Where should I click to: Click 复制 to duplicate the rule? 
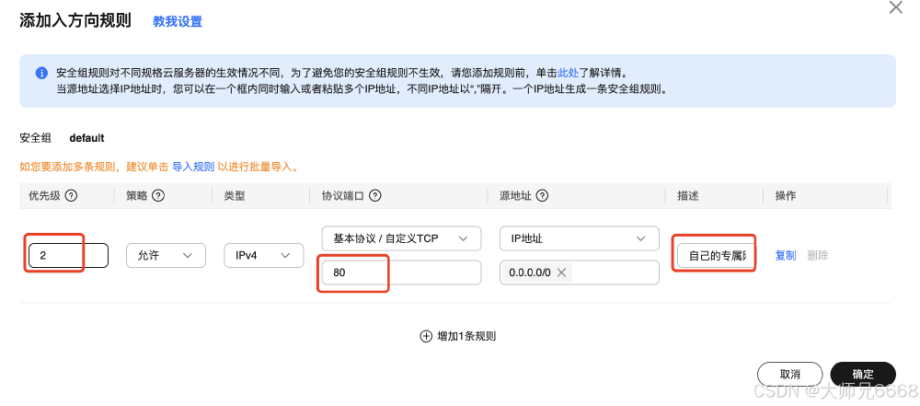coord(786,256)
